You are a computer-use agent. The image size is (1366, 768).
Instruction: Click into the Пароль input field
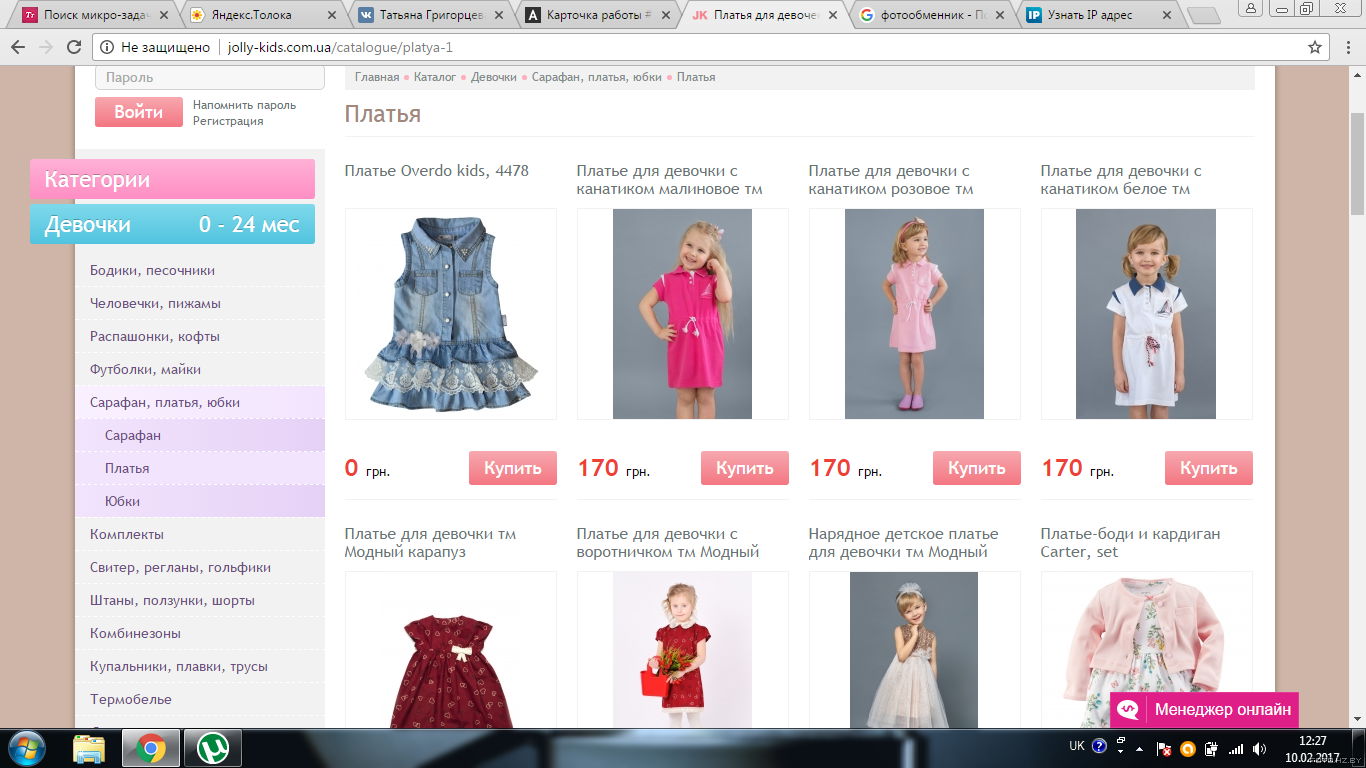(x=210, y=78)
